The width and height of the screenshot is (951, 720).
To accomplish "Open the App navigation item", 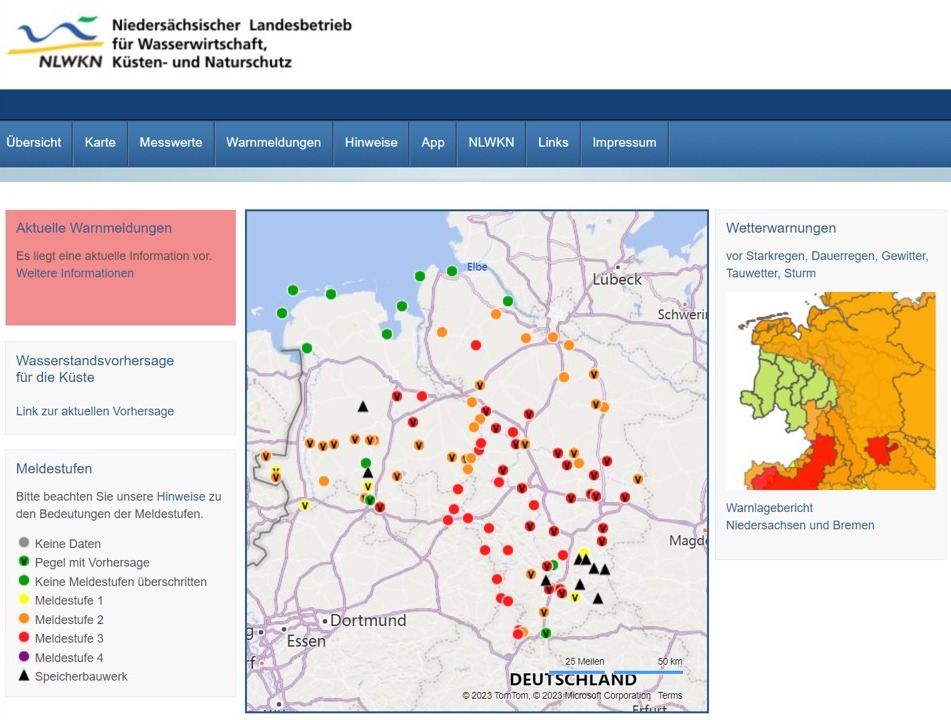I will 432,143.
